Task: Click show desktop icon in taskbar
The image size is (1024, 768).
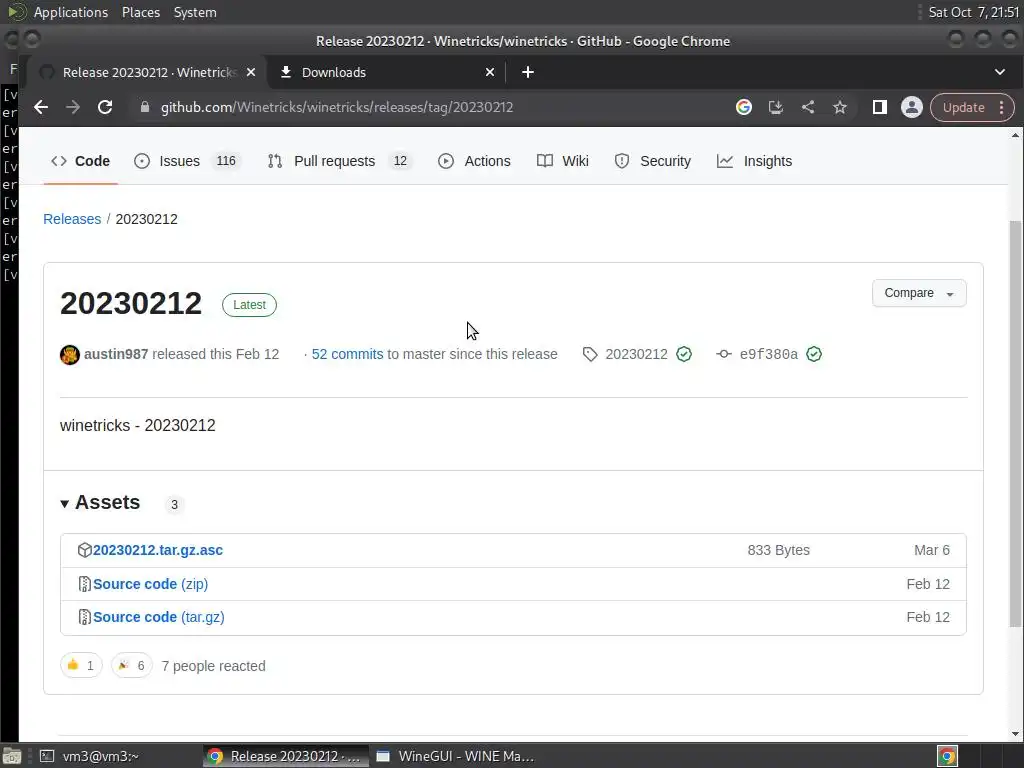Action: 12,756
